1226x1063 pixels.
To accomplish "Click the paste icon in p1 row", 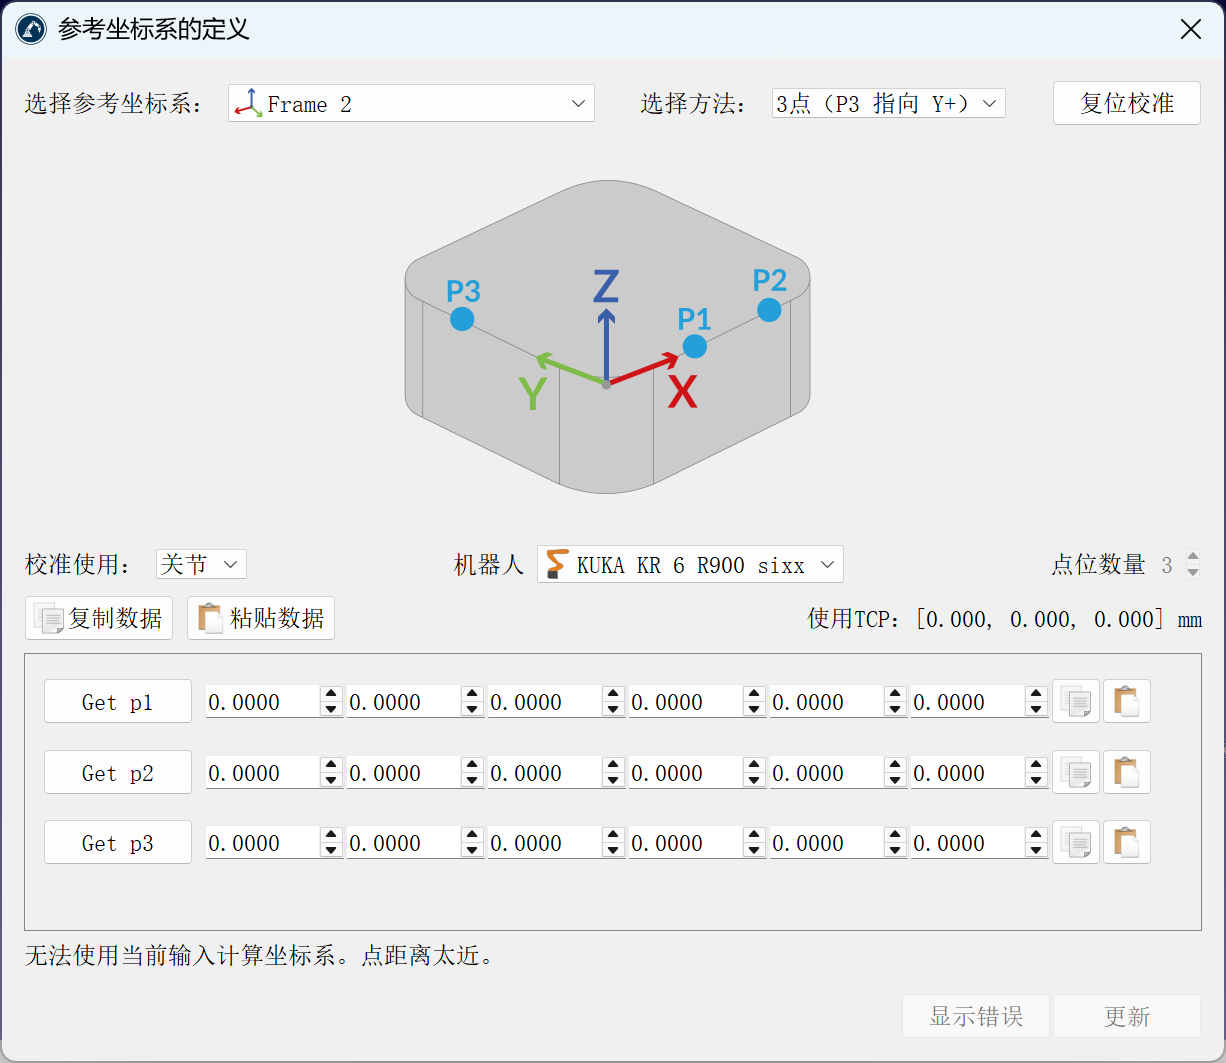I will tap(1126, 701).
